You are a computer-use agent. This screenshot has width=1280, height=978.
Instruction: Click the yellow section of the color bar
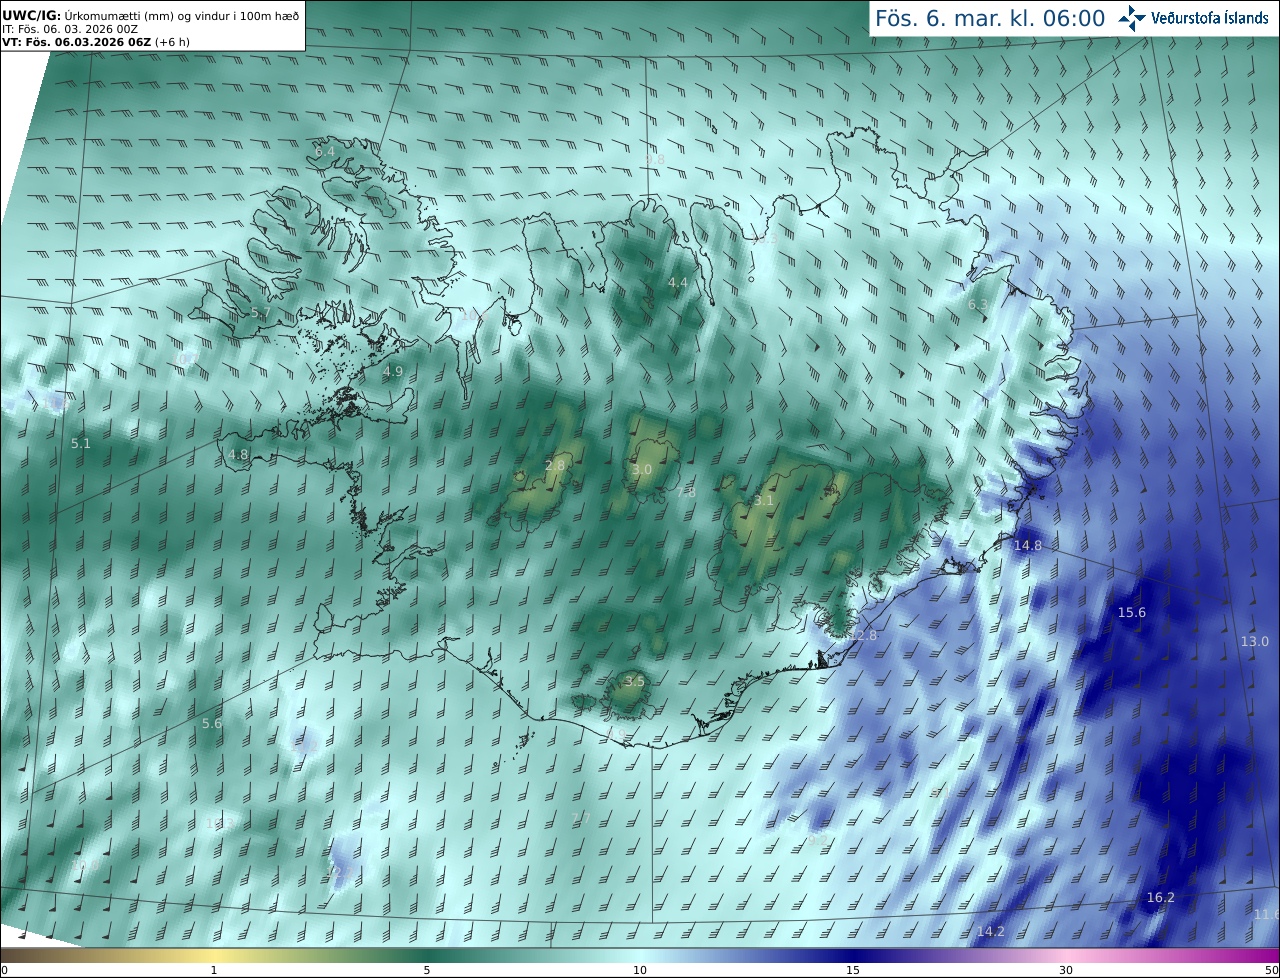pyautogui.click(x=214, y=955)
